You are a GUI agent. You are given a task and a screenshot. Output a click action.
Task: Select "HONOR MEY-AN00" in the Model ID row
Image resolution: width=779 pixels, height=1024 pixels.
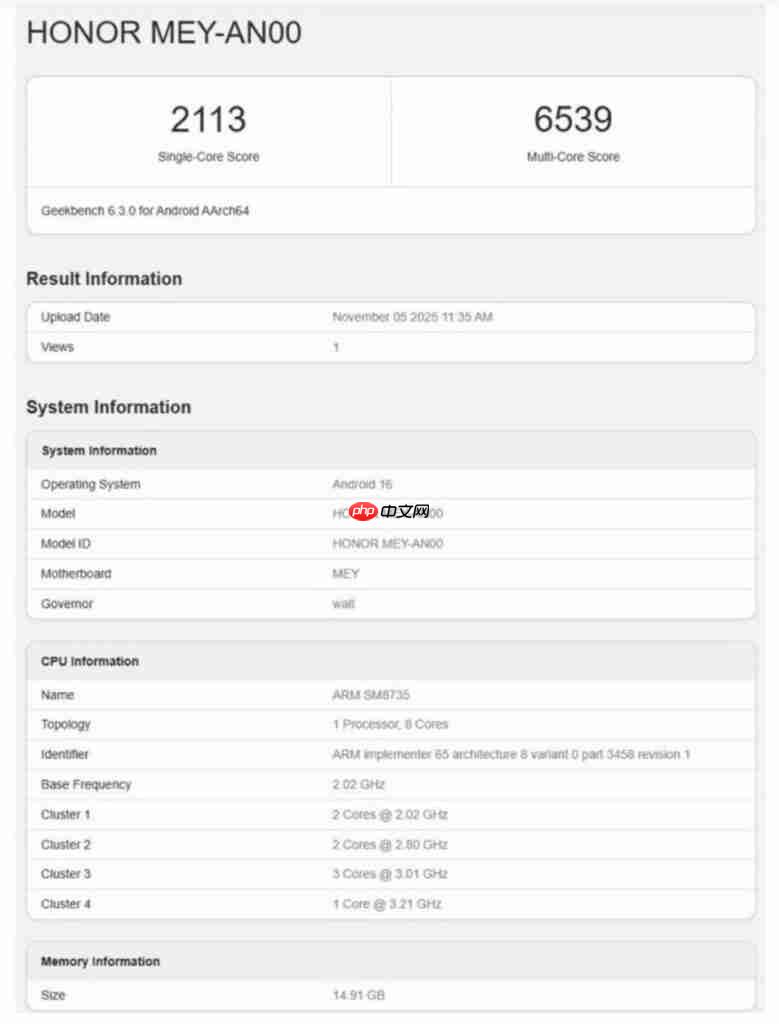point(387,544)
